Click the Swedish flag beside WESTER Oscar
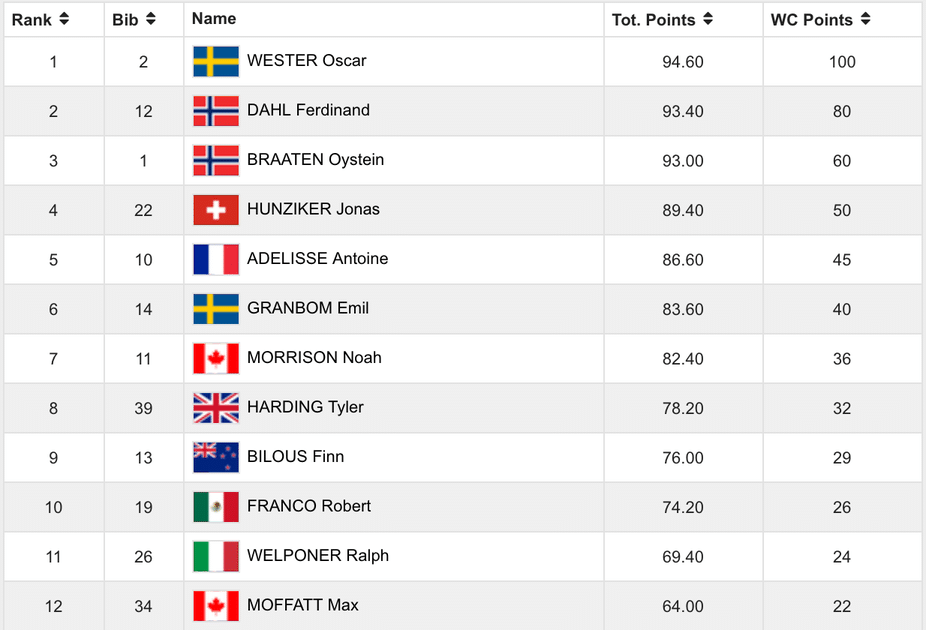The height and width of the screenshot is (630, 926). (216, 61)
